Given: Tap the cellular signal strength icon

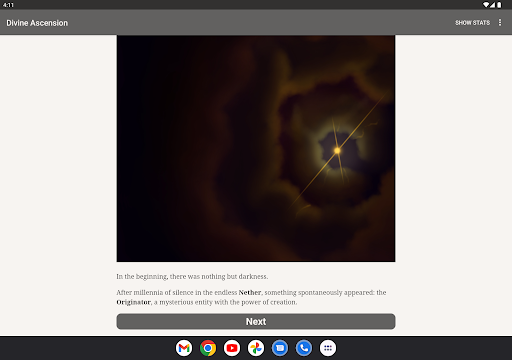Looking at the screenshot, I should (492, 5).
